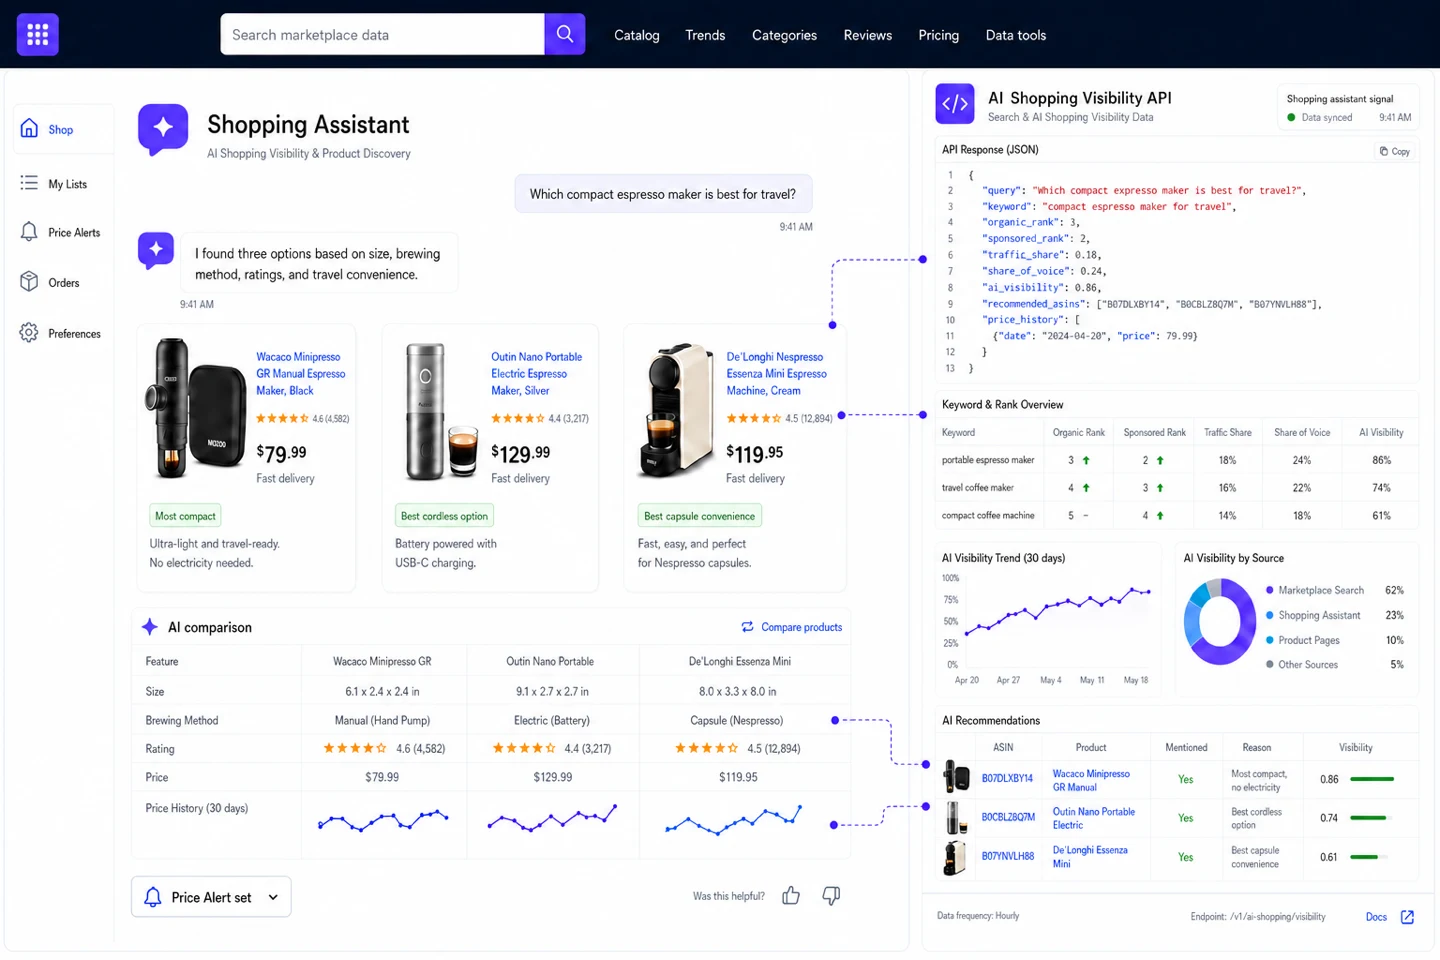Image resolution: width=1440 pixels, height=960 pixels.
Task: Open Wacaco Minipresso GR product link
Action: (301, 374)
